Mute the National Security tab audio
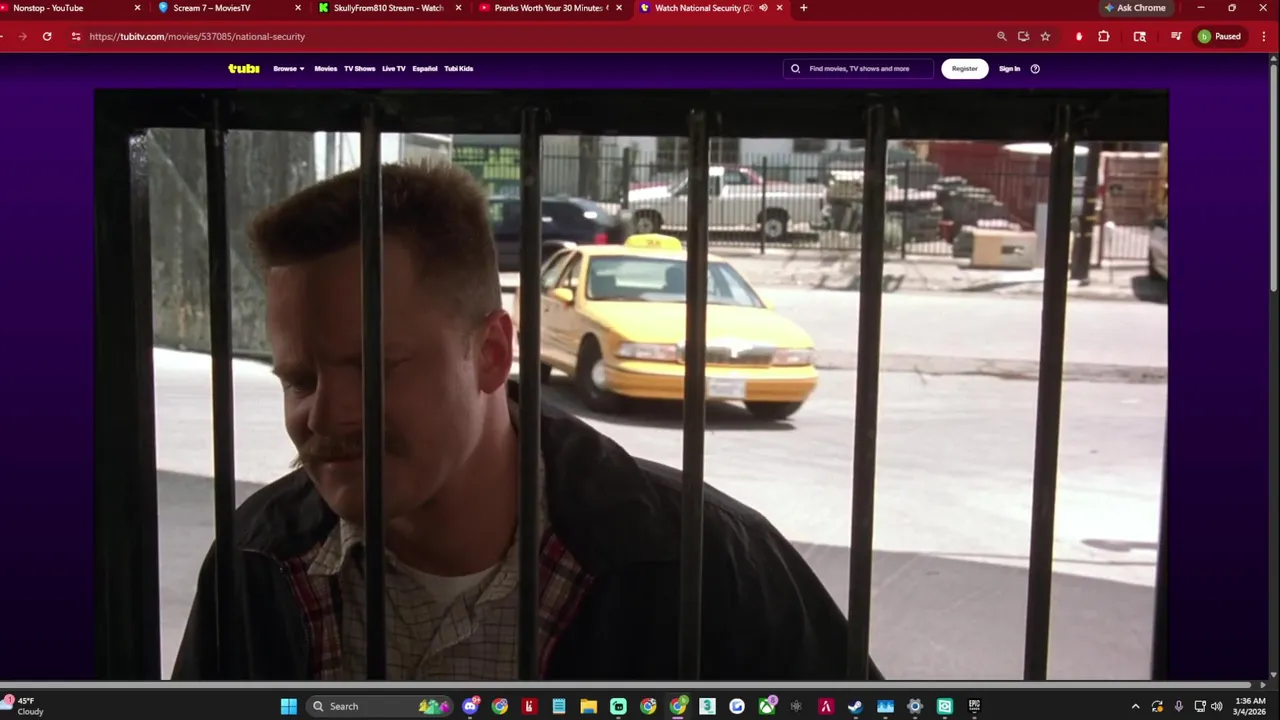1280x720 pixels. pyautogui.click(x=763, y=8)
